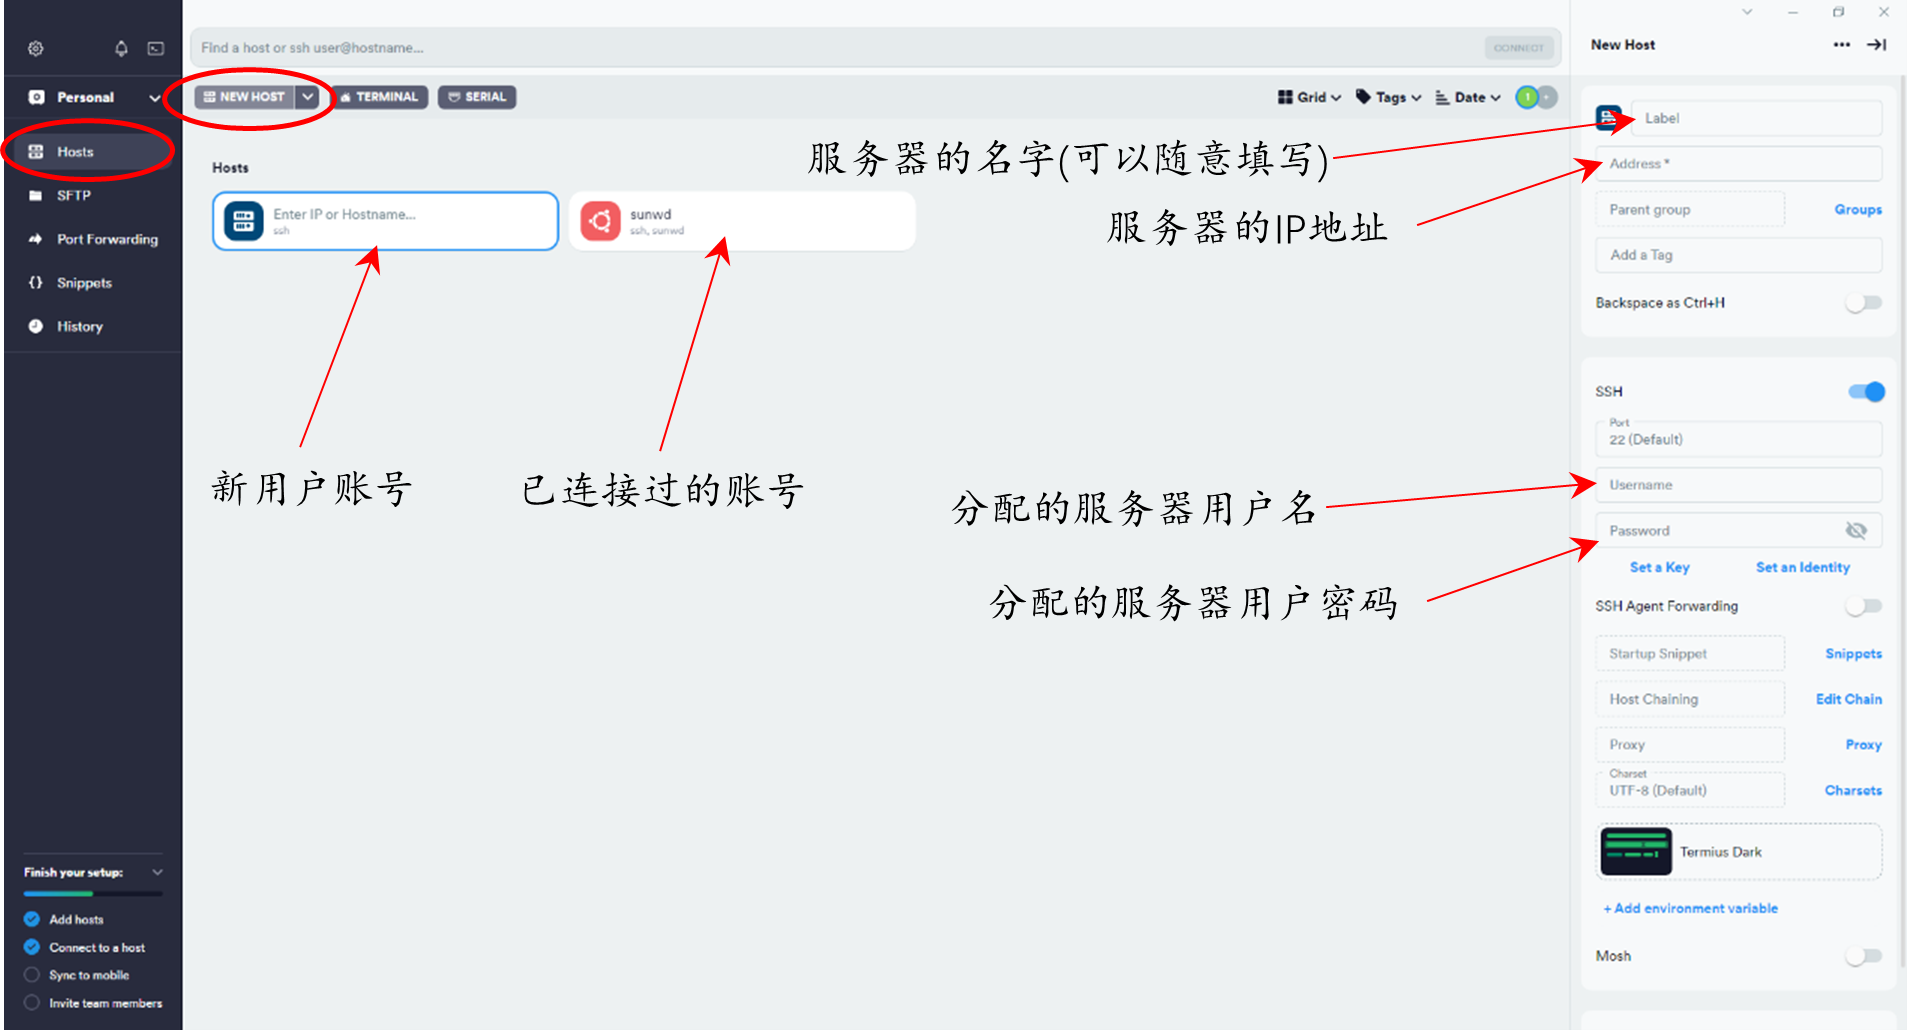Open the Grid view dropdown

pyautogui.click(x=1309, y=97)
